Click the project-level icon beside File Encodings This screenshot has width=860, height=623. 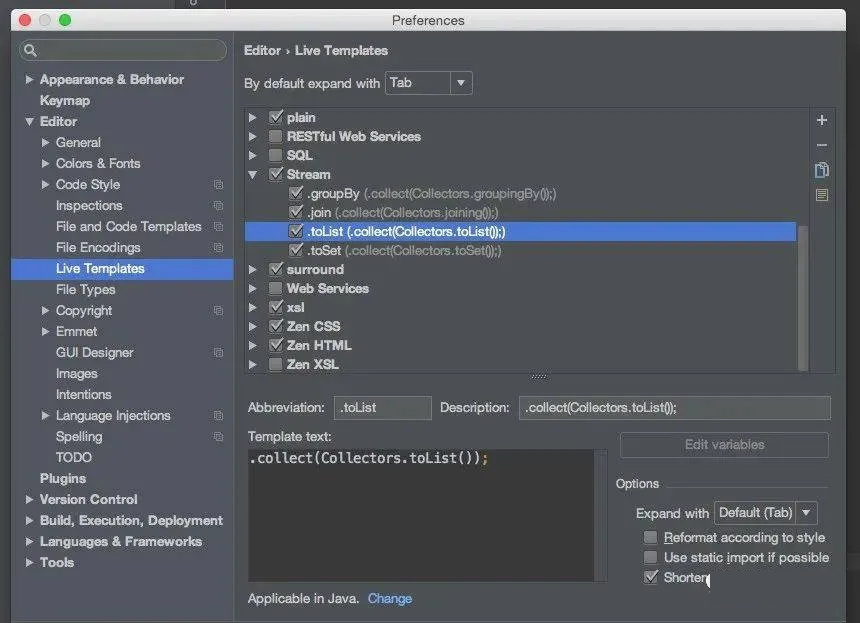pyautogui.click(x=218, y=248)
